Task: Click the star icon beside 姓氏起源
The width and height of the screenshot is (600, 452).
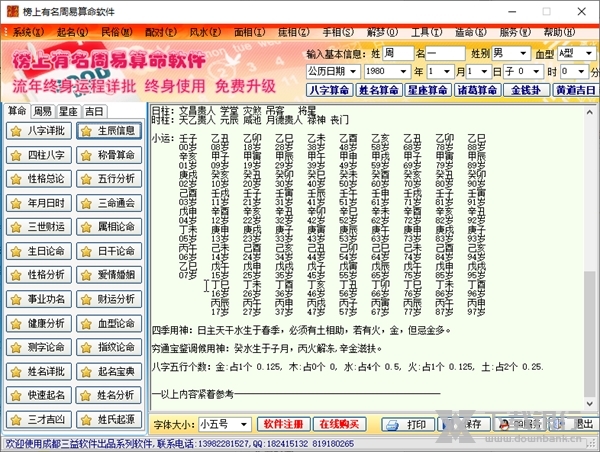Action: click(x=86, y=420)
